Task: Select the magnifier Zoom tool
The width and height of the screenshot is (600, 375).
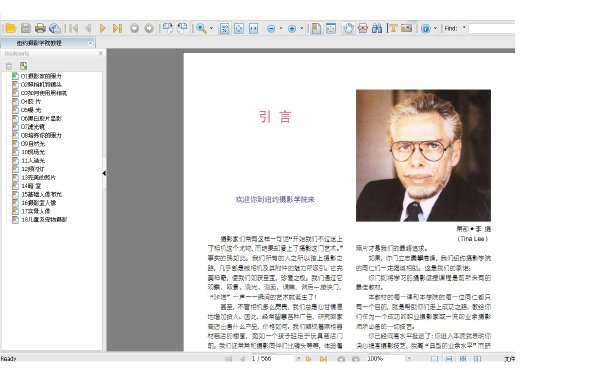Action: (201, 28)
